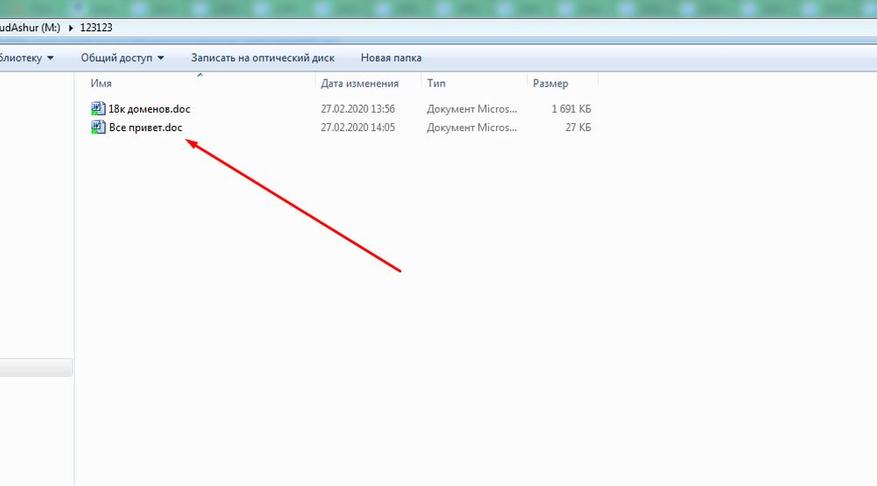The image size is (877, 486).
Task: Select file name Все привет.doc
Action: click(145, 128)
